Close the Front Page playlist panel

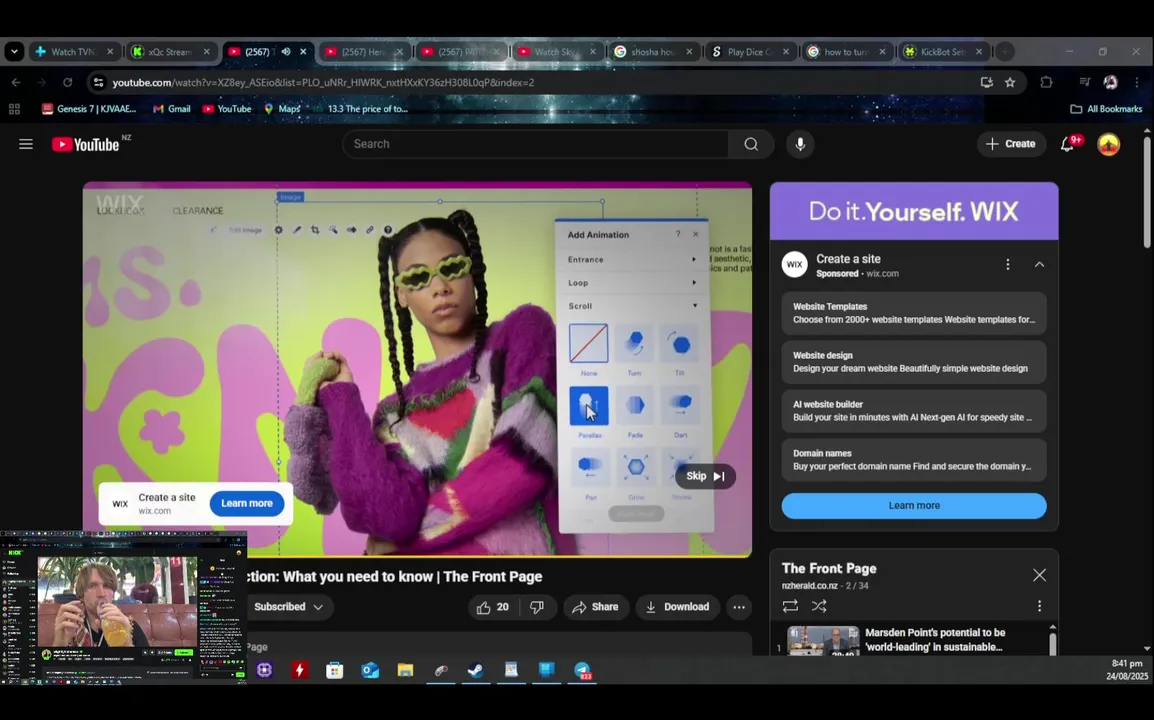tap(1039, 574)
